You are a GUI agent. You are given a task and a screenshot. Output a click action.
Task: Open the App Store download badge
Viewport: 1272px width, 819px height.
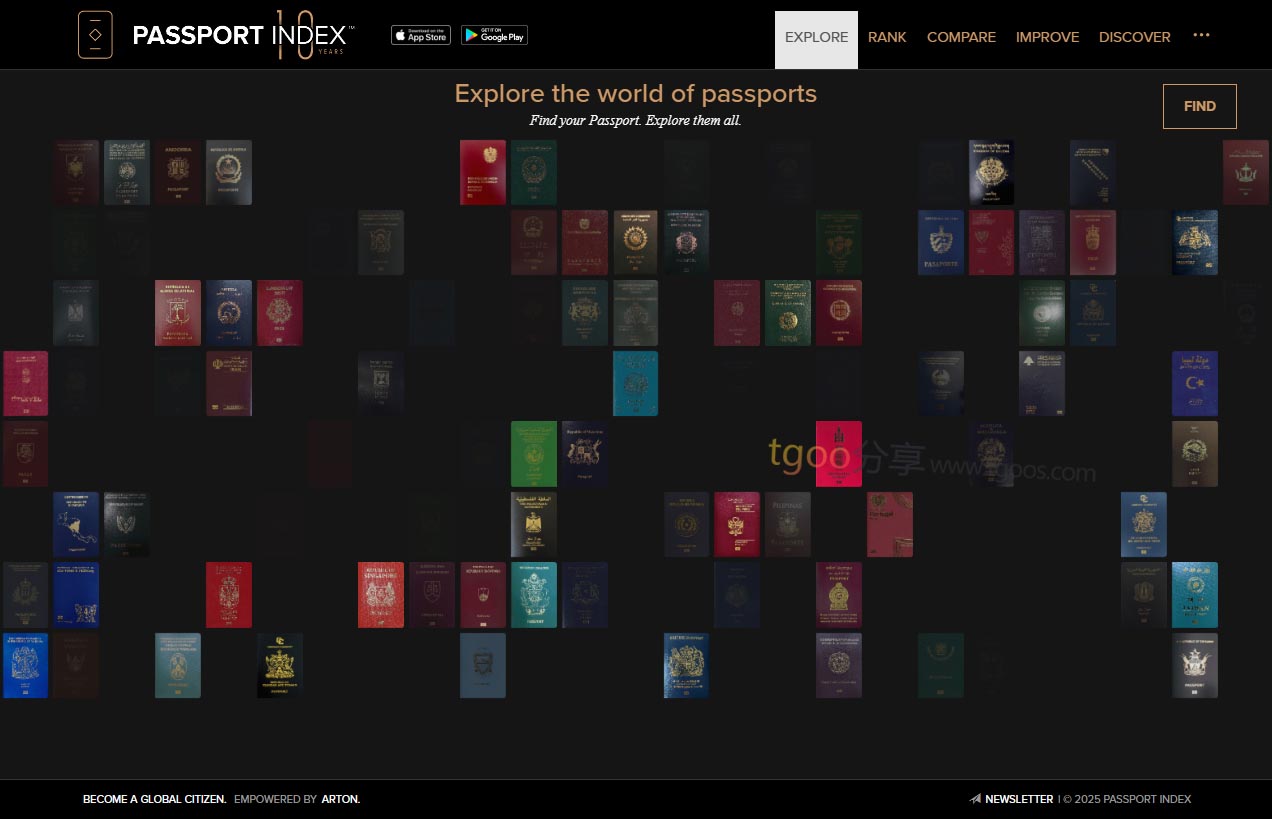click(420, 35)
